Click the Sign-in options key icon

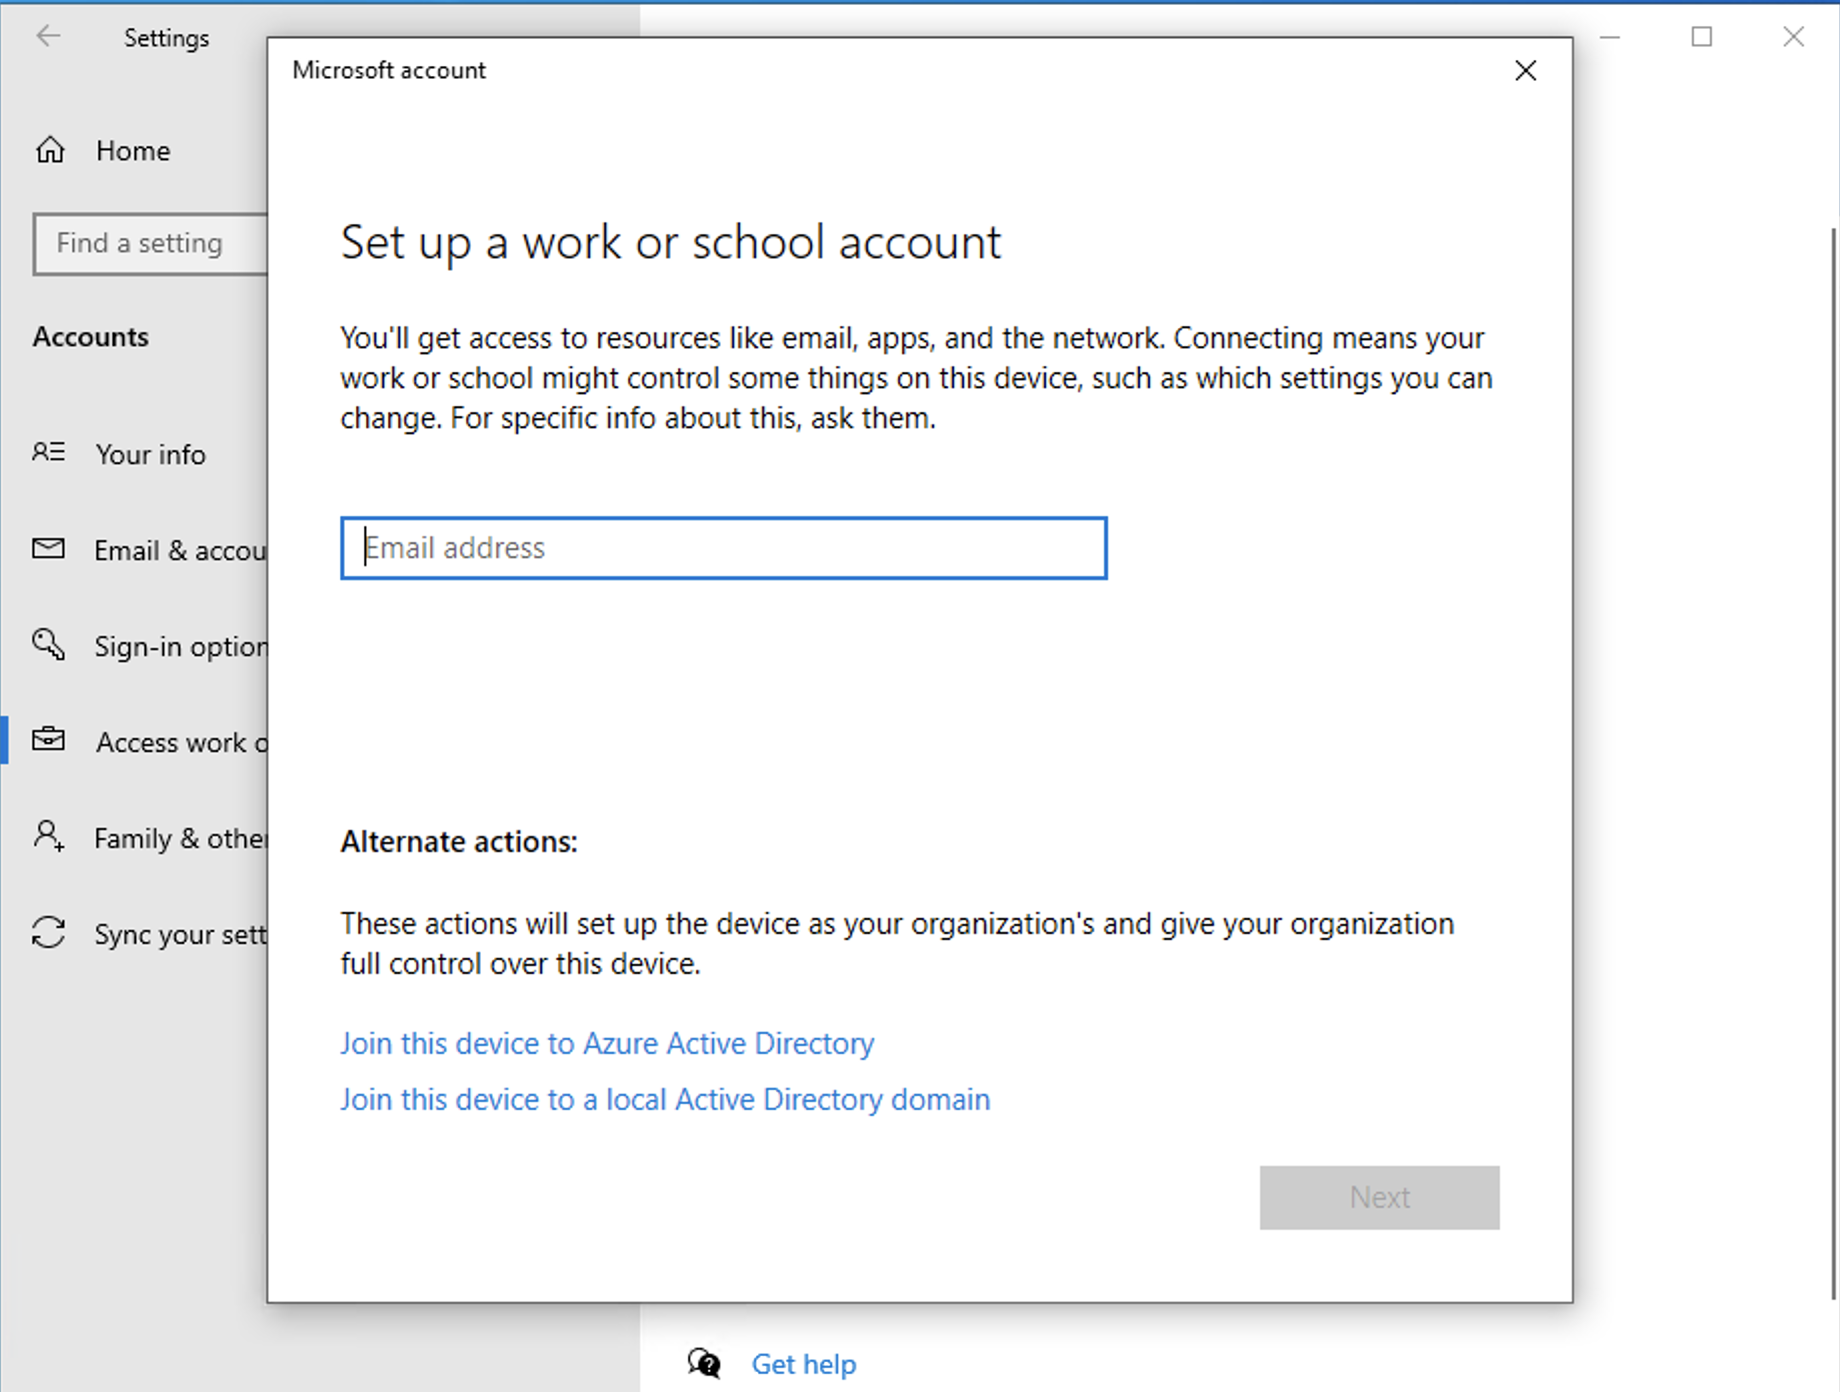[x=48, y=645]
